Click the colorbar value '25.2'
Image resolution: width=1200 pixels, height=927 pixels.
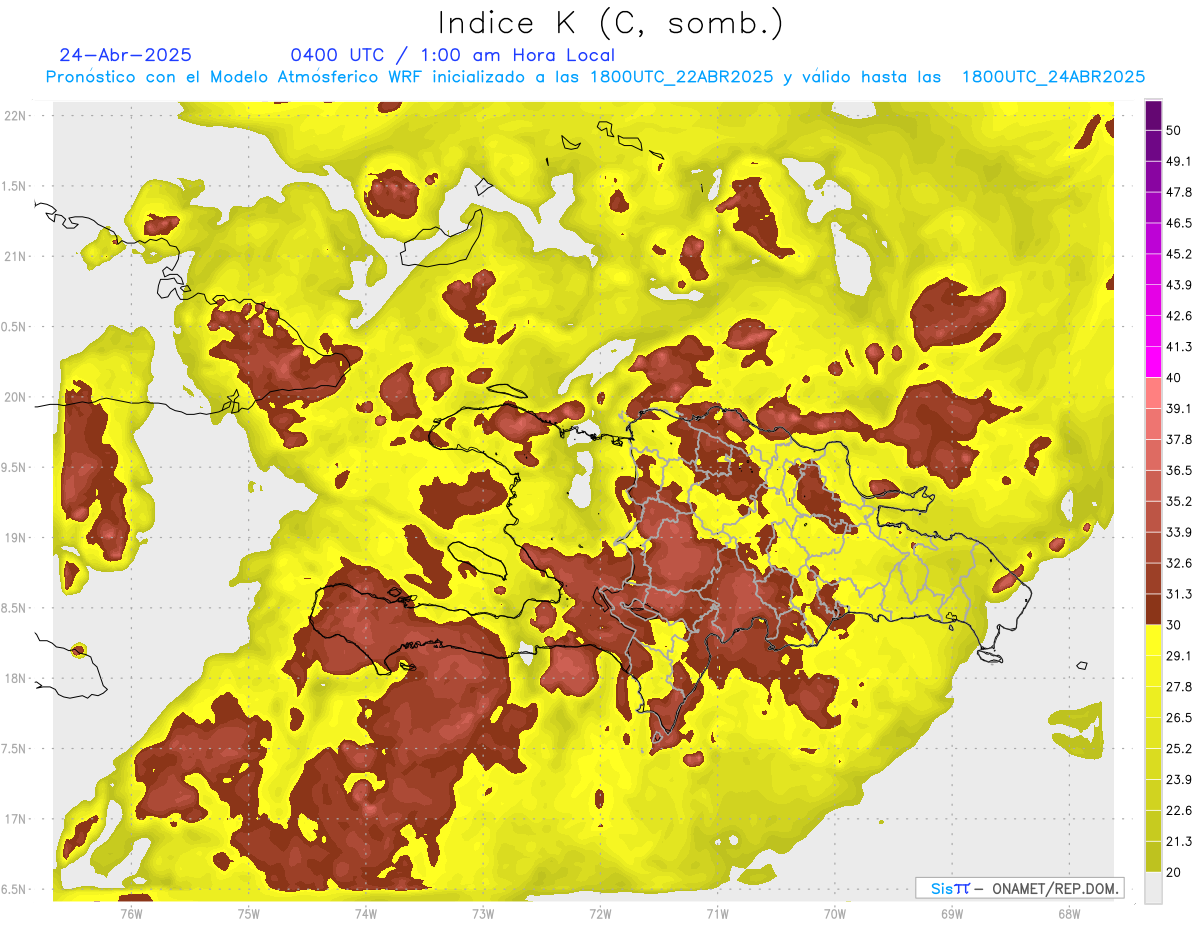click(1178, 749)
